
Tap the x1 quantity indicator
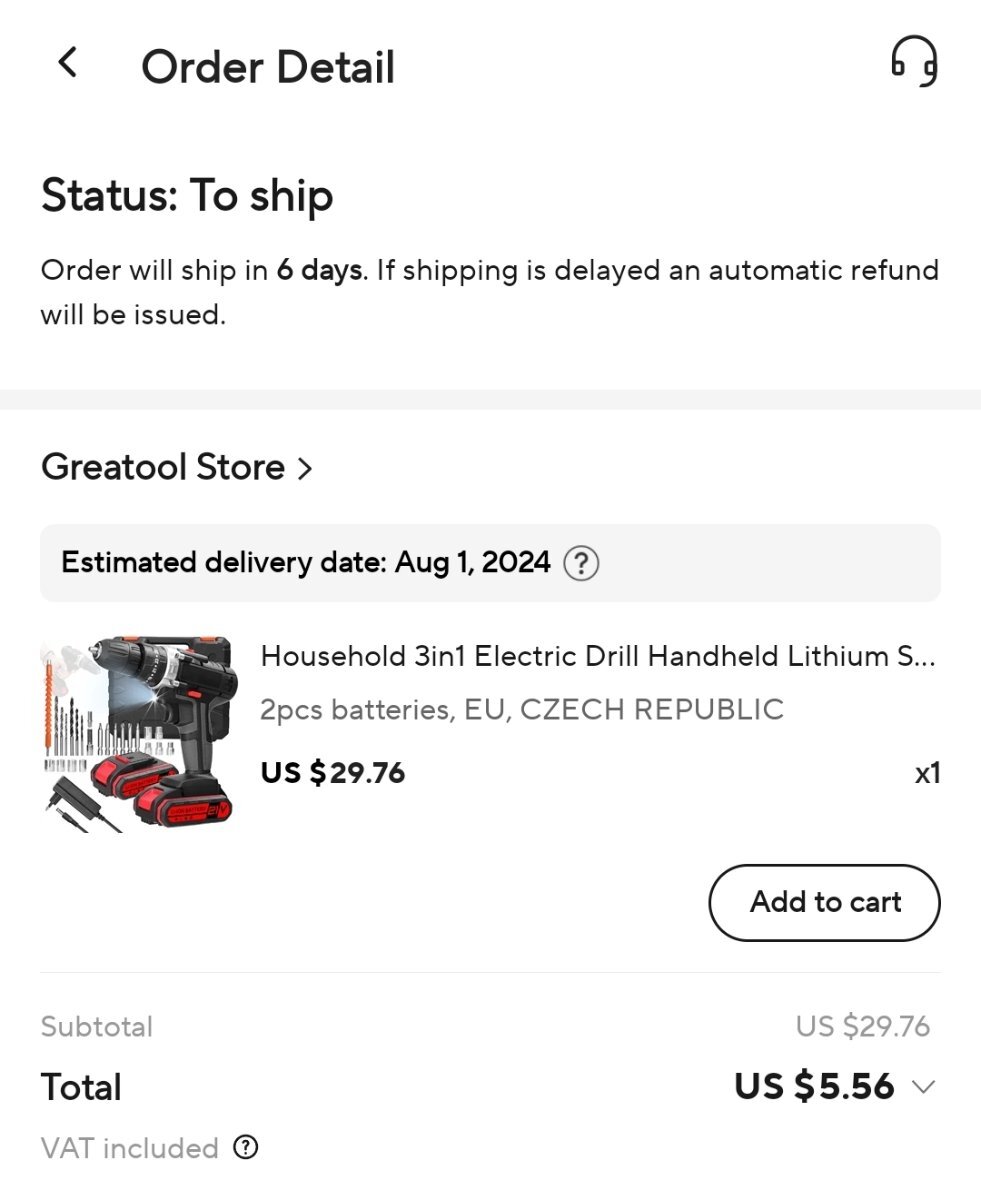coord(927,773)
